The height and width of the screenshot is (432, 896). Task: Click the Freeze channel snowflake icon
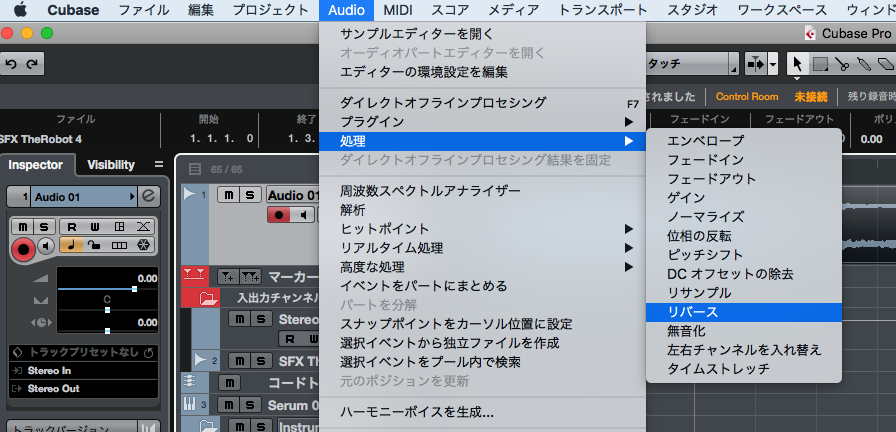tap(143, 245)
